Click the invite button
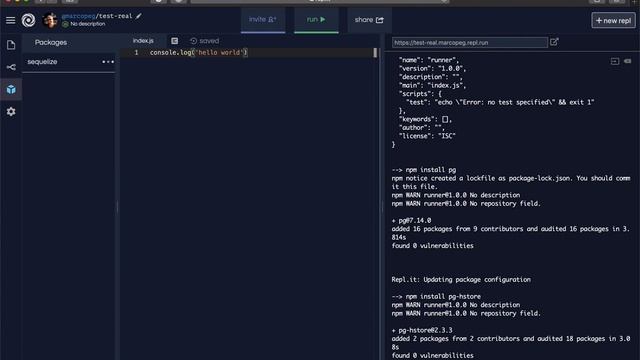 263,20
